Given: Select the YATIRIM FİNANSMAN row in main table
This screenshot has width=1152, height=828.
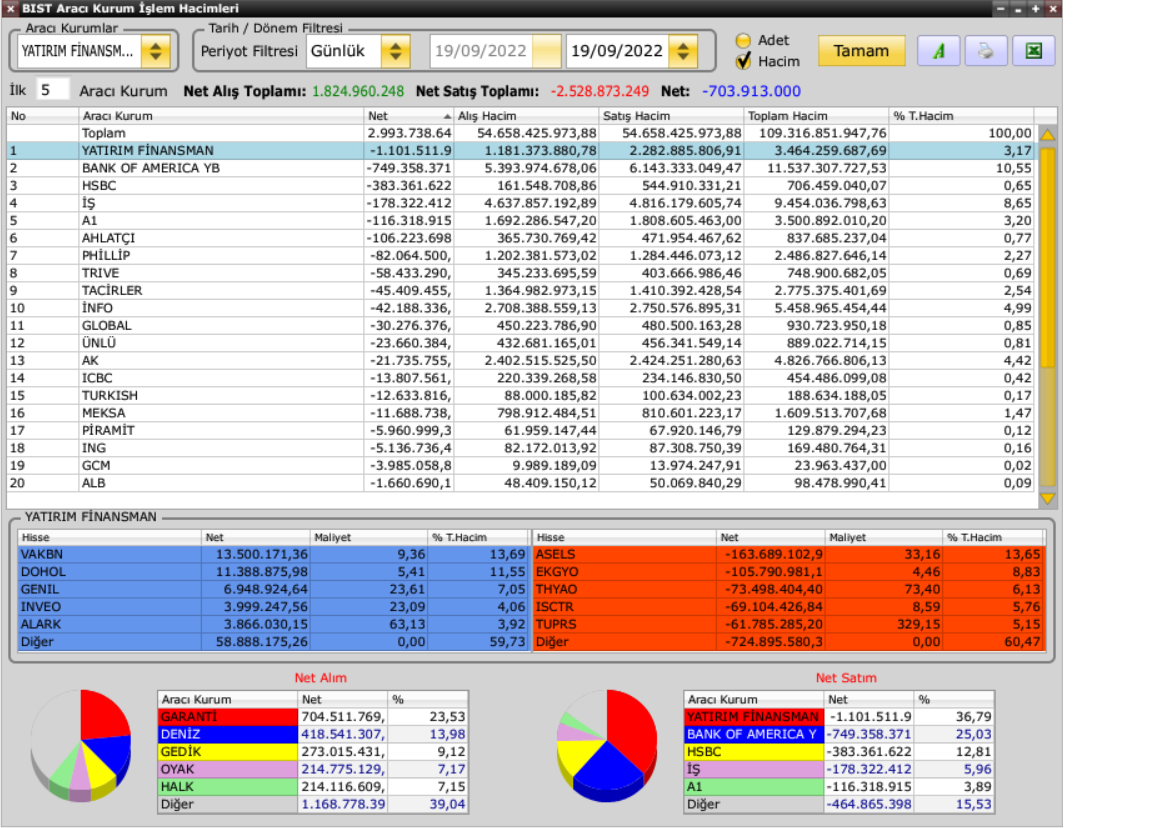Looking at the screenshot, I should coord(520,151).
